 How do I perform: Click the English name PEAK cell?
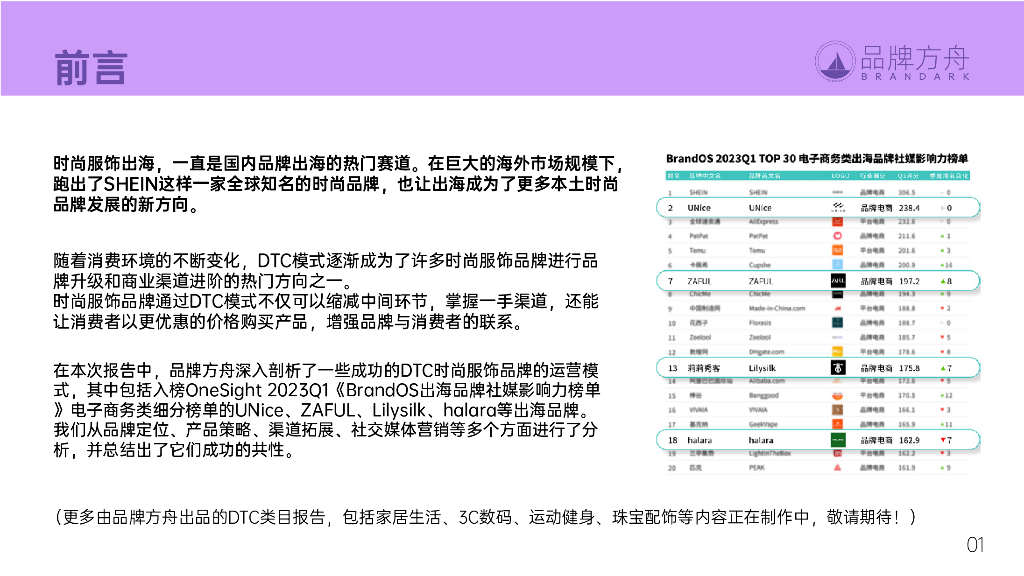(x=756, y=468)
